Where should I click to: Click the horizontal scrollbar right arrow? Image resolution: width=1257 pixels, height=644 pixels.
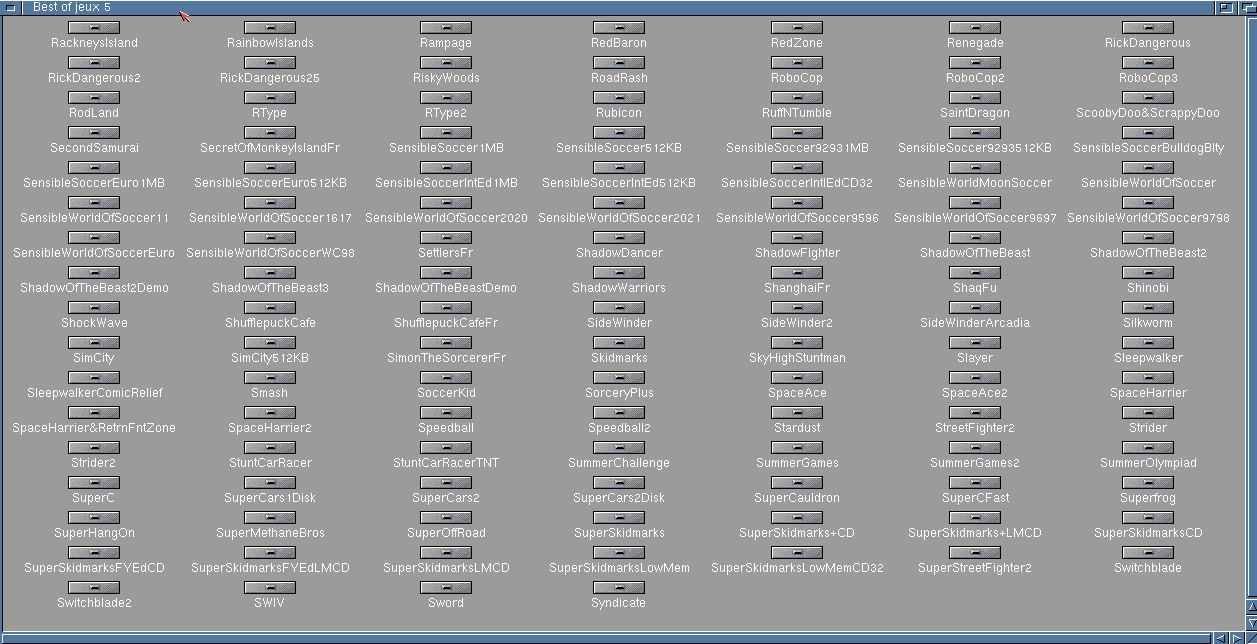click(1238, 638)
